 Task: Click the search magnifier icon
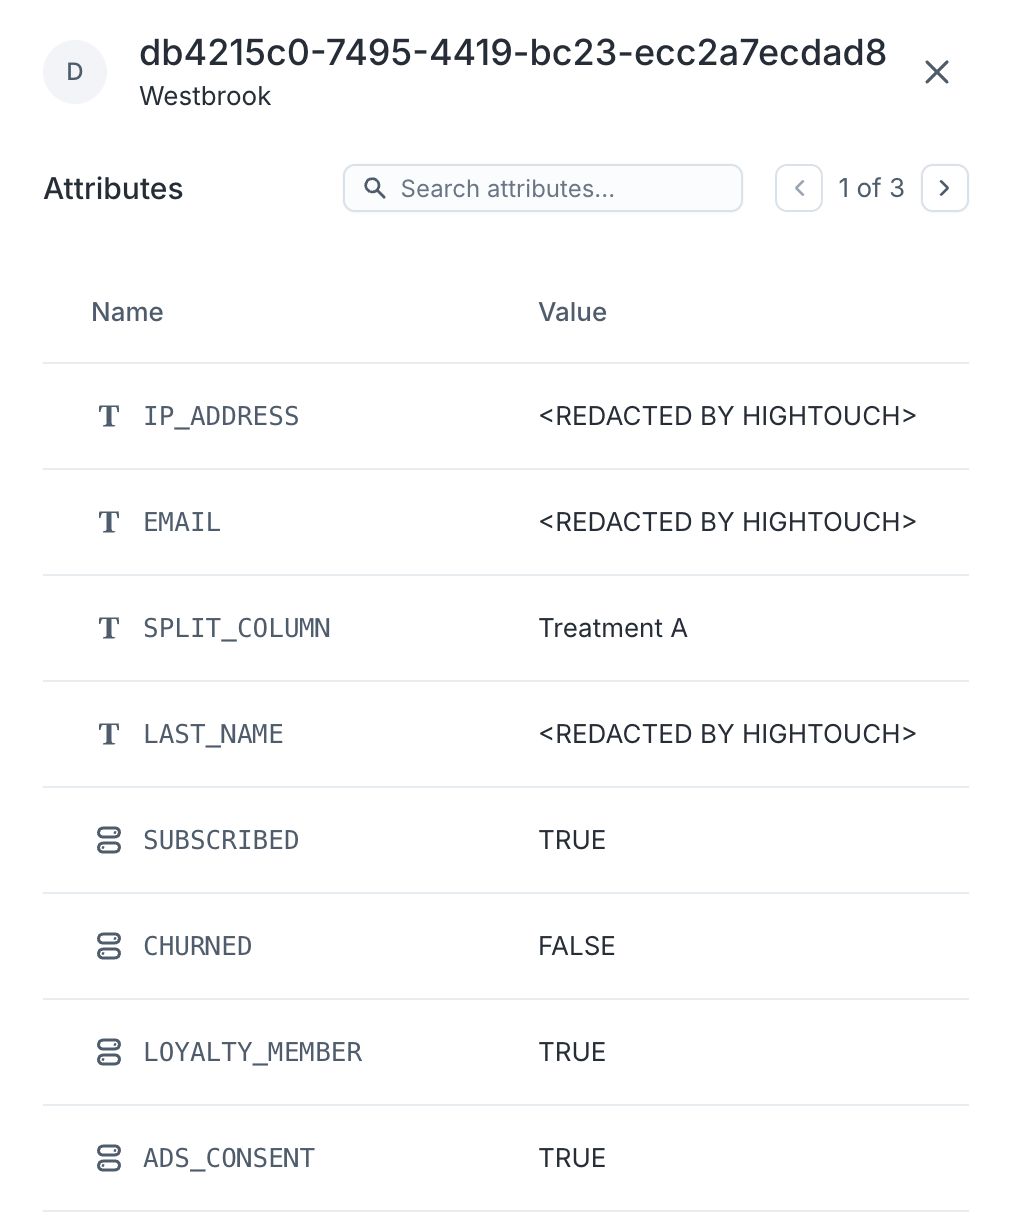(x=375, y=188)
